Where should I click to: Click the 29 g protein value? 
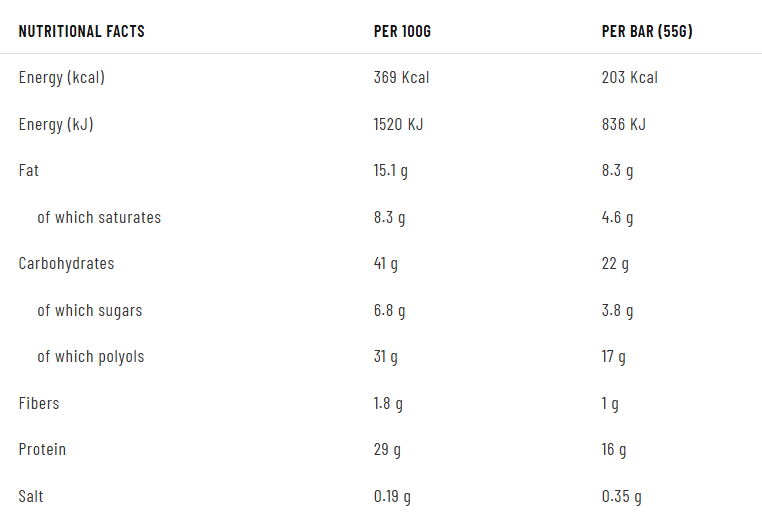[x=387, y=450]
